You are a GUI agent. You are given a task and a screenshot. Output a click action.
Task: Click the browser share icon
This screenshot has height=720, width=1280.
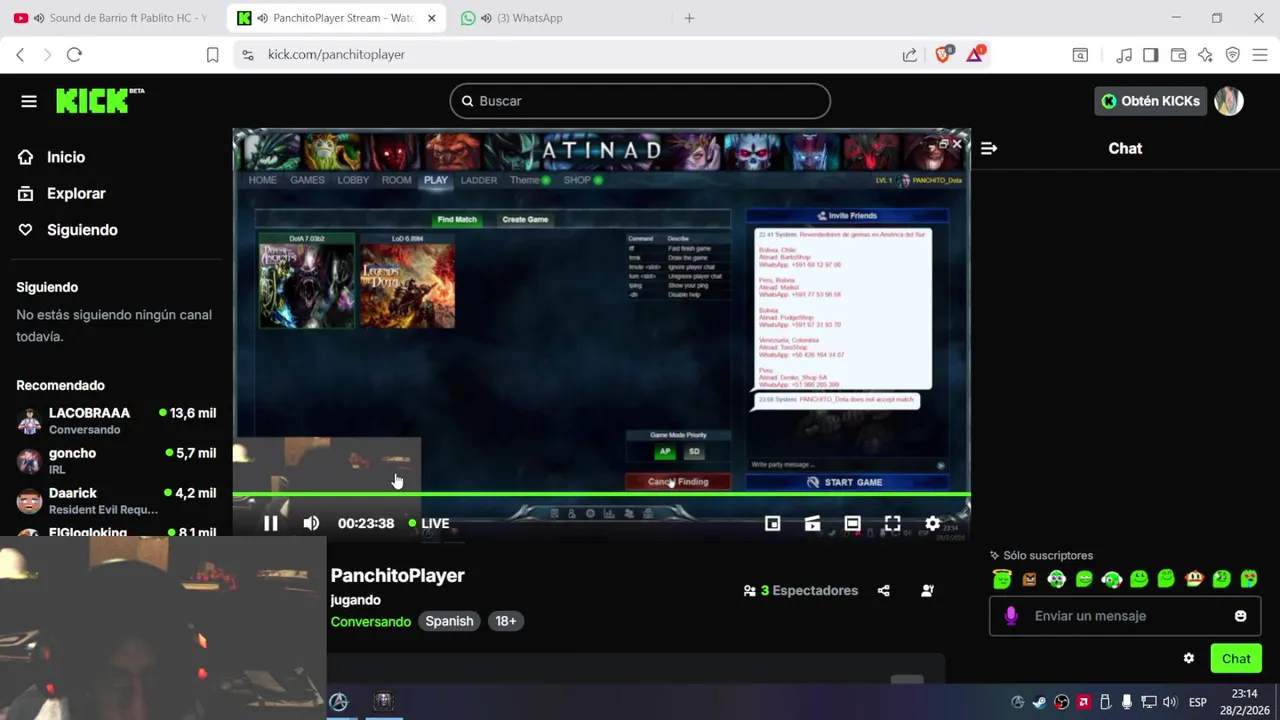tap(909, 55)
